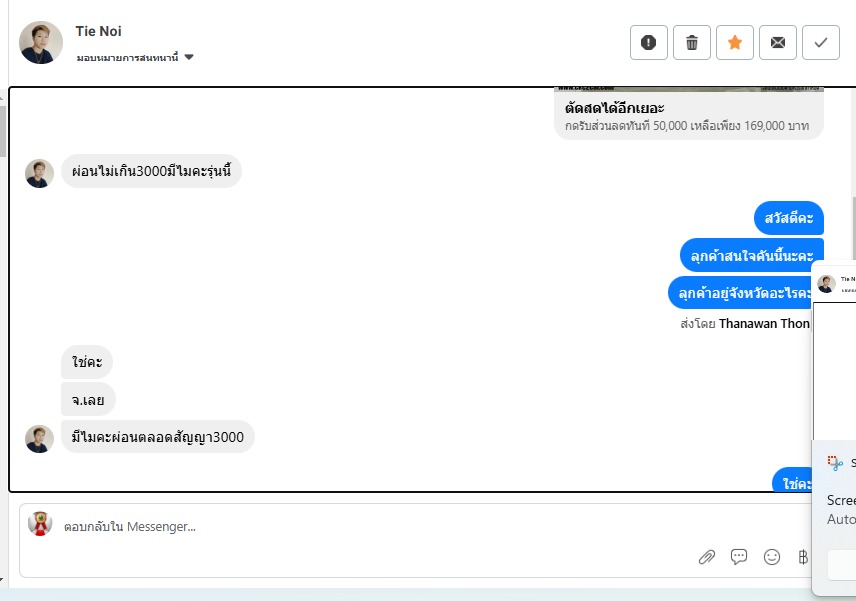Click the page avatar beside reply box
Image resolution: width=856 pixels, height=601 pixels.
40,524
